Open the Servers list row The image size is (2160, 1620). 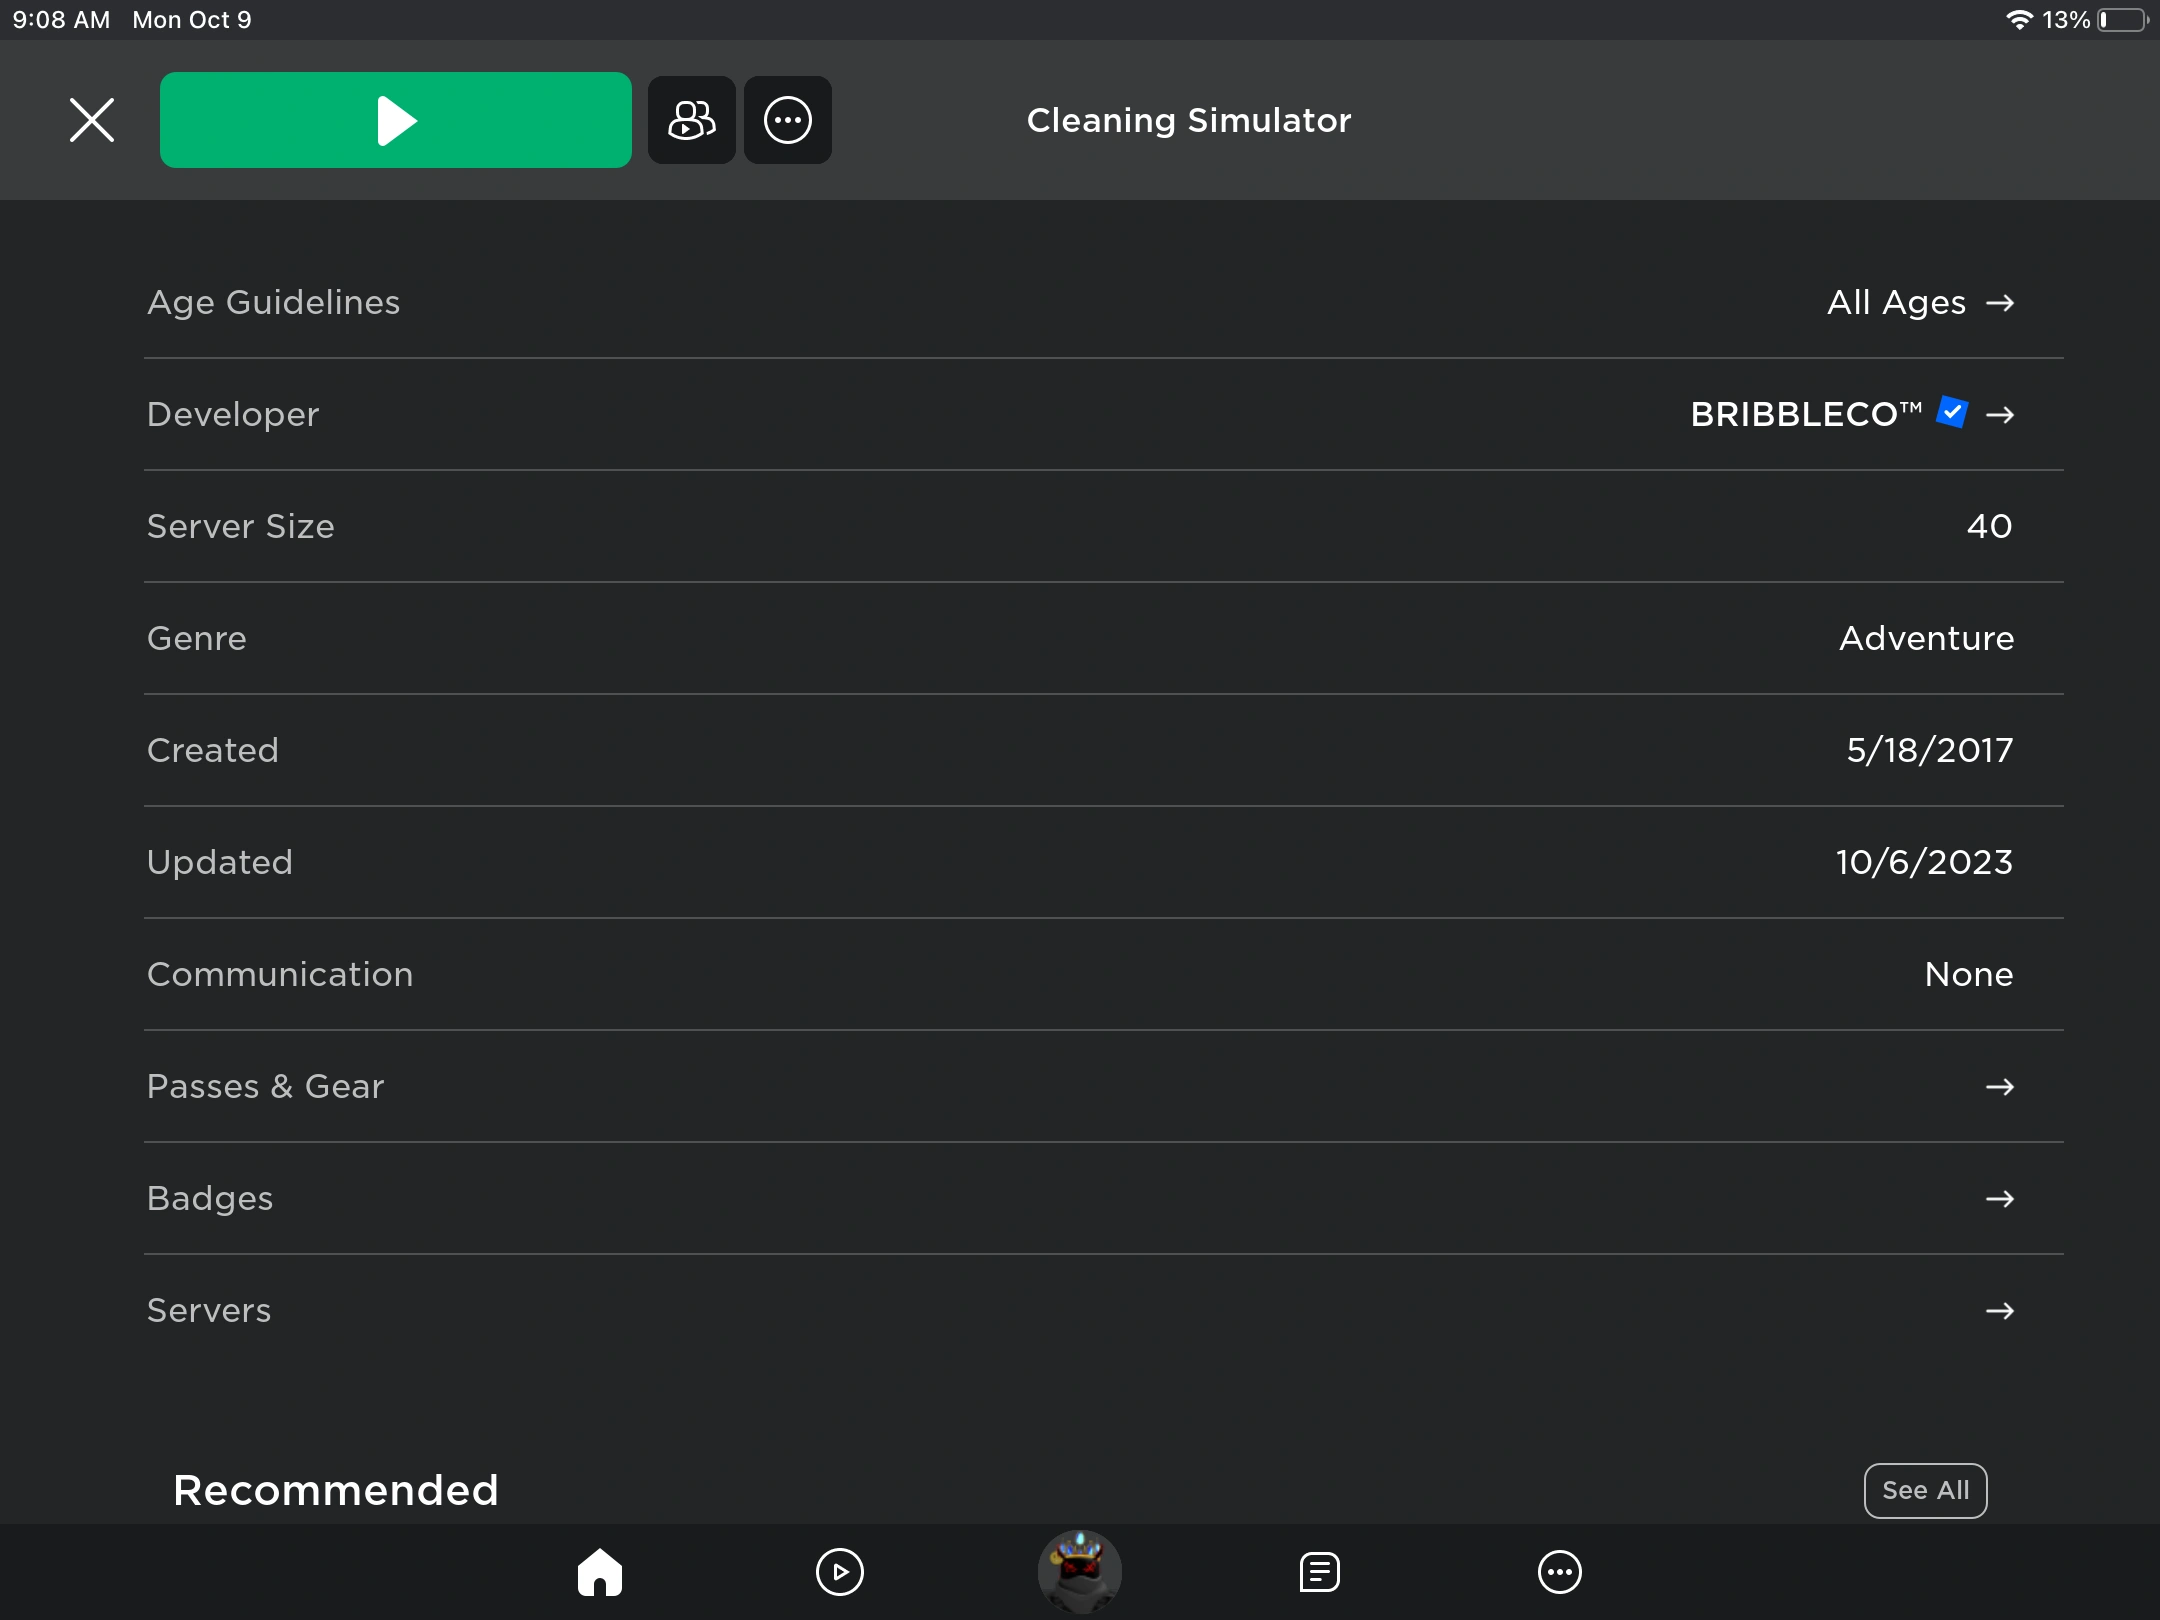[1103, 1310]
